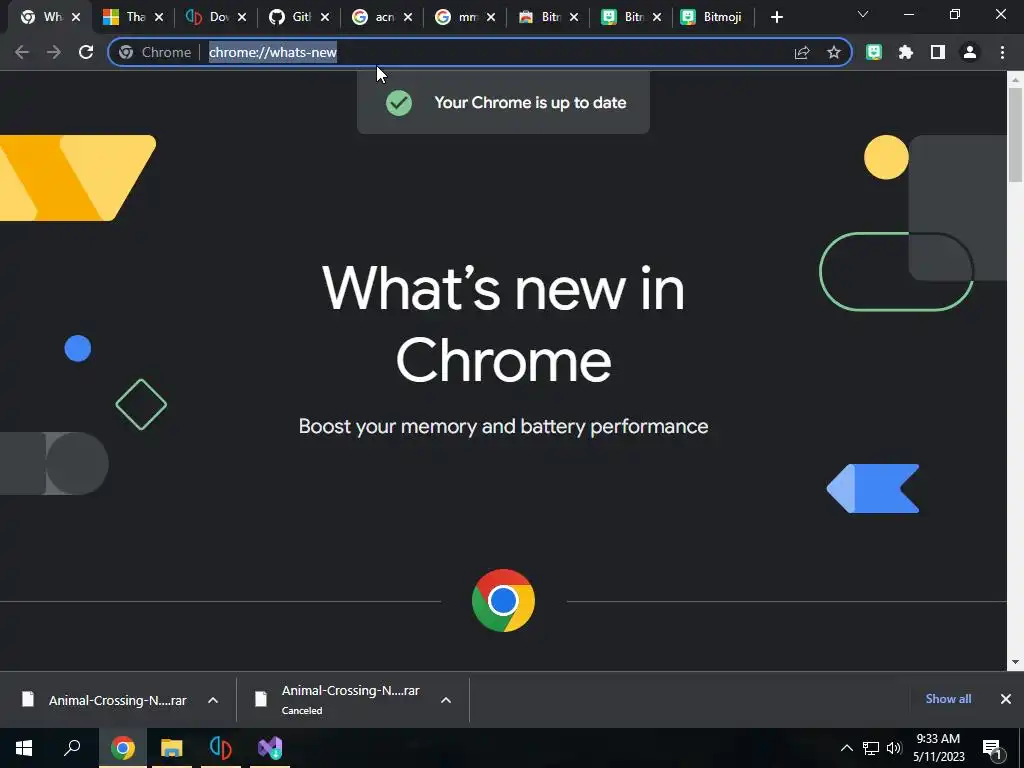
Task: Open the network status tray icon
Action: [871, 748]
